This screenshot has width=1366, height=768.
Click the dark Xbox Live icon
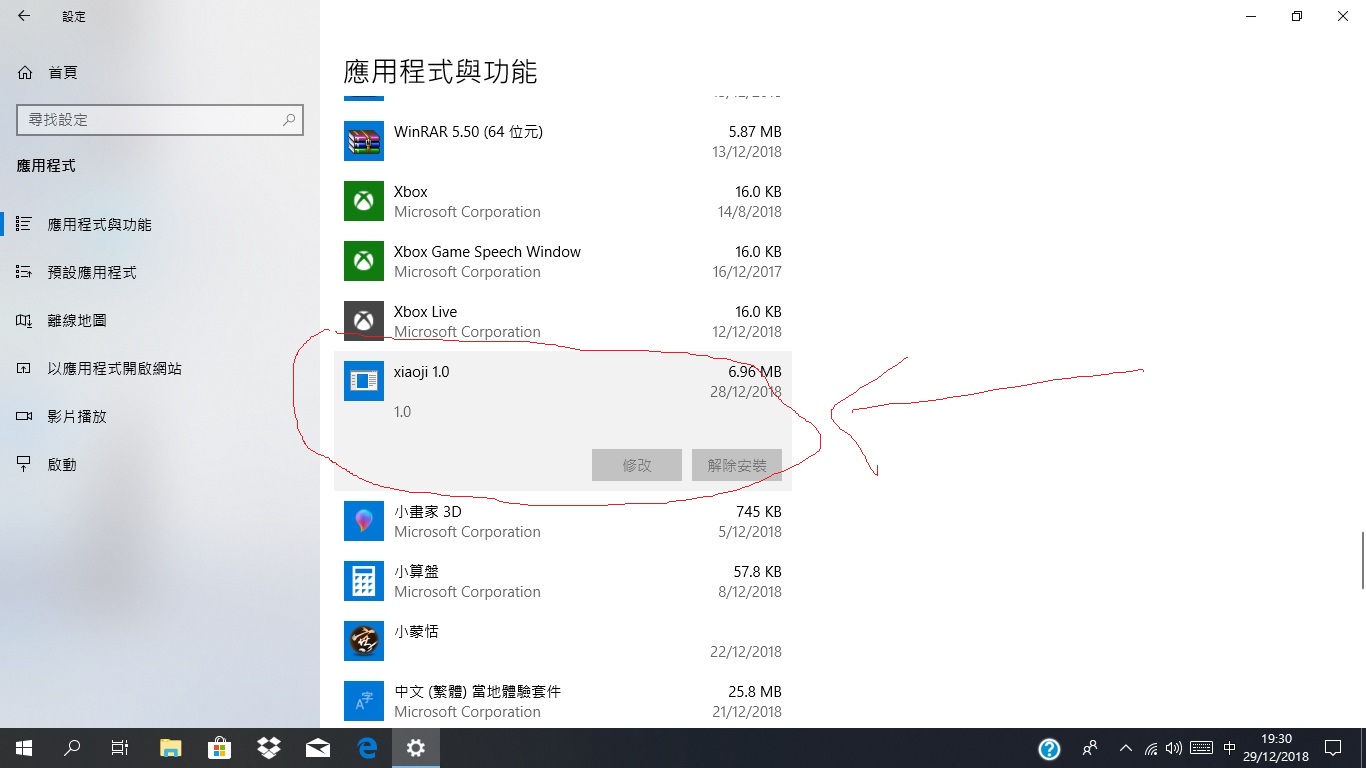[364, 321]
